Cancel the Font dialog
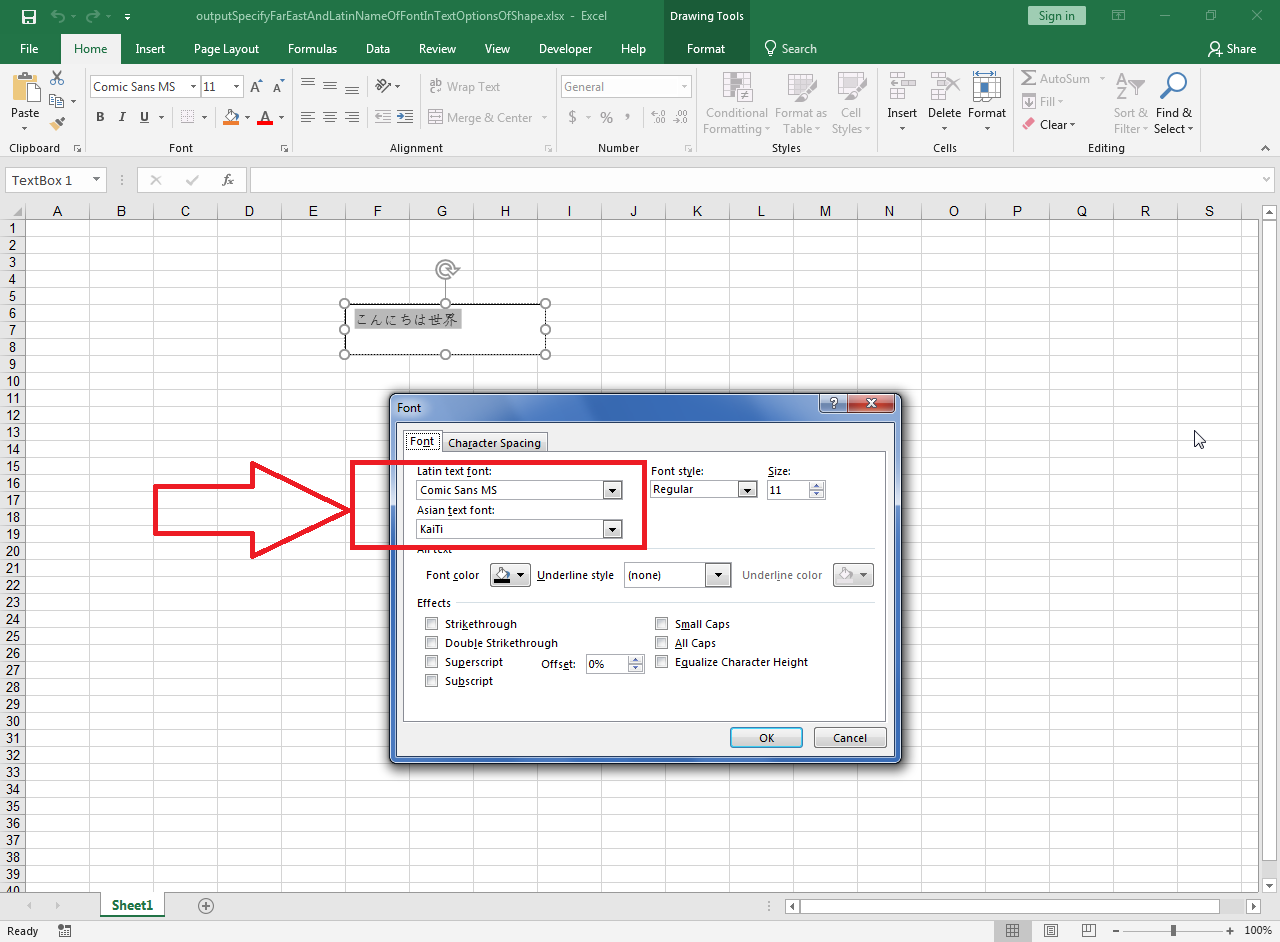 click(849, 738)
